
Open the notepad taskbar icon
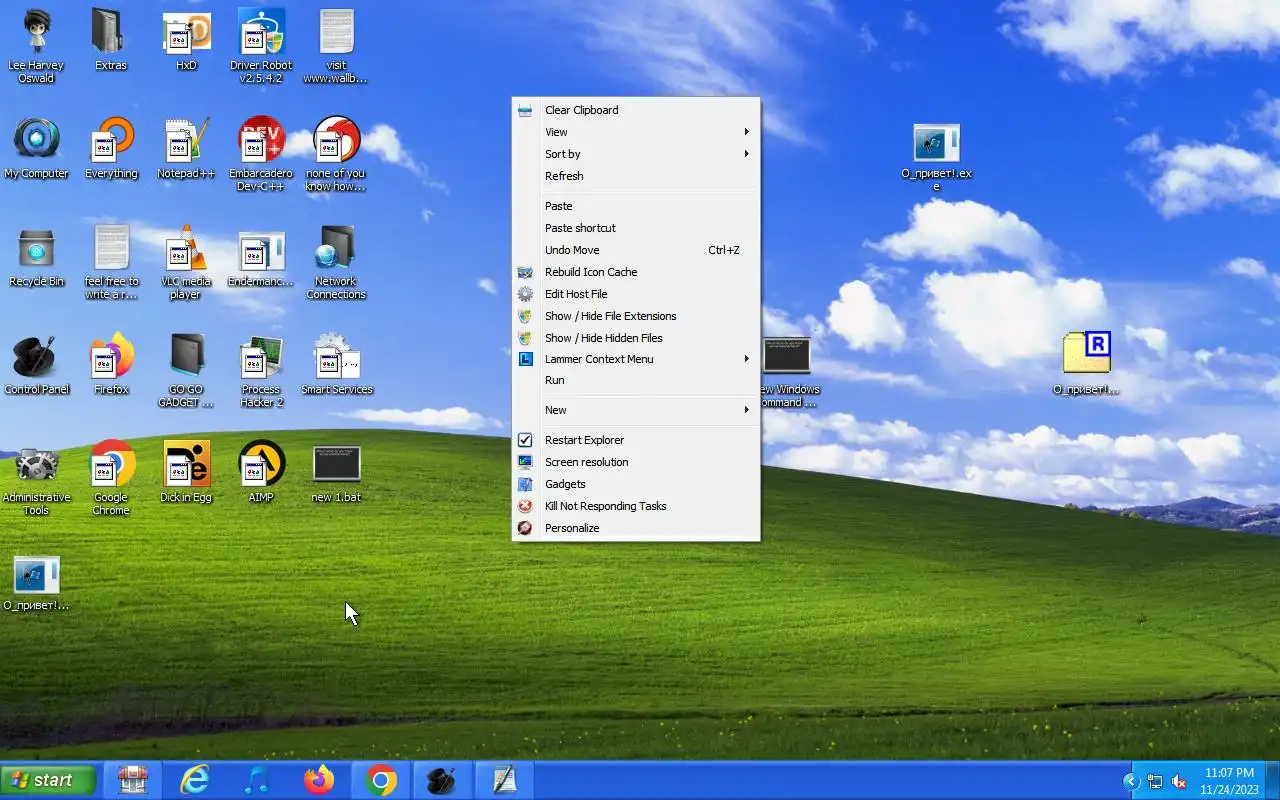(504, 780)
